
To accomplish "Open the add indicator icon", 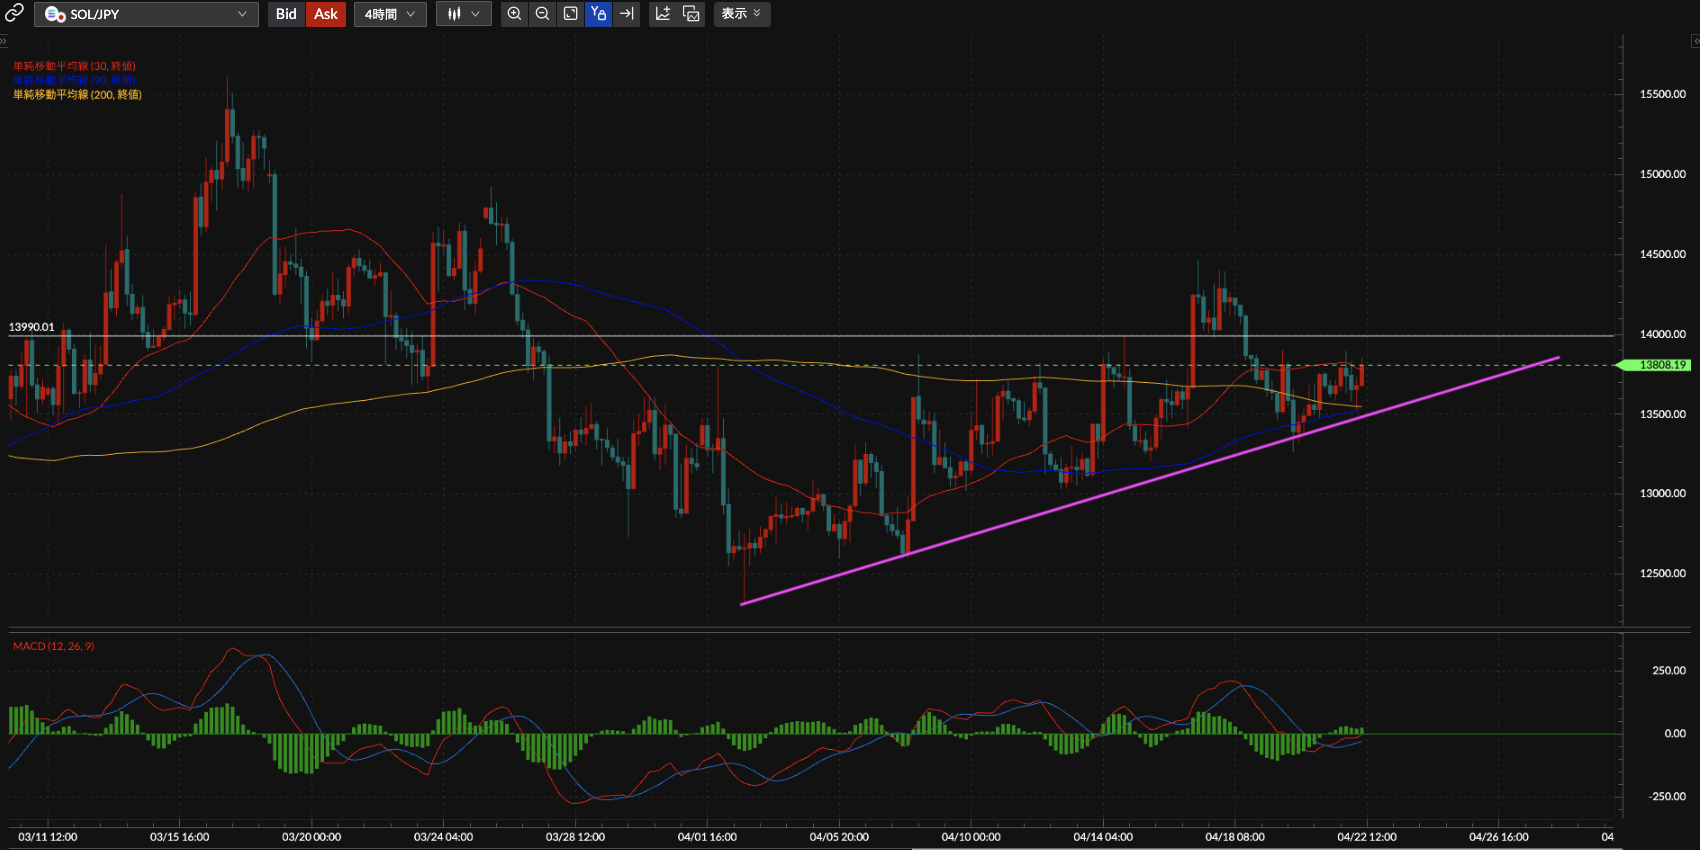I will coord(663,14).
